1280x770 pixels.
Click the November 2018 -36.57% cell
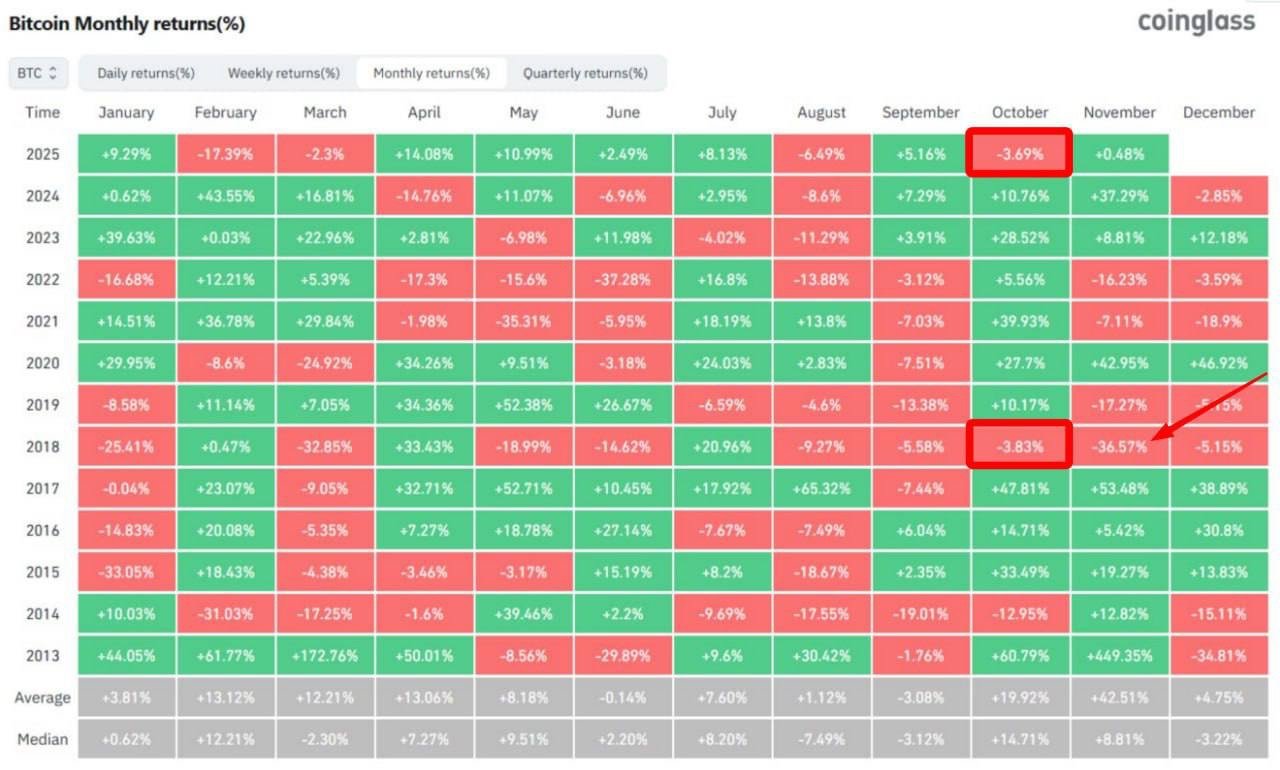pos(1119,446)
